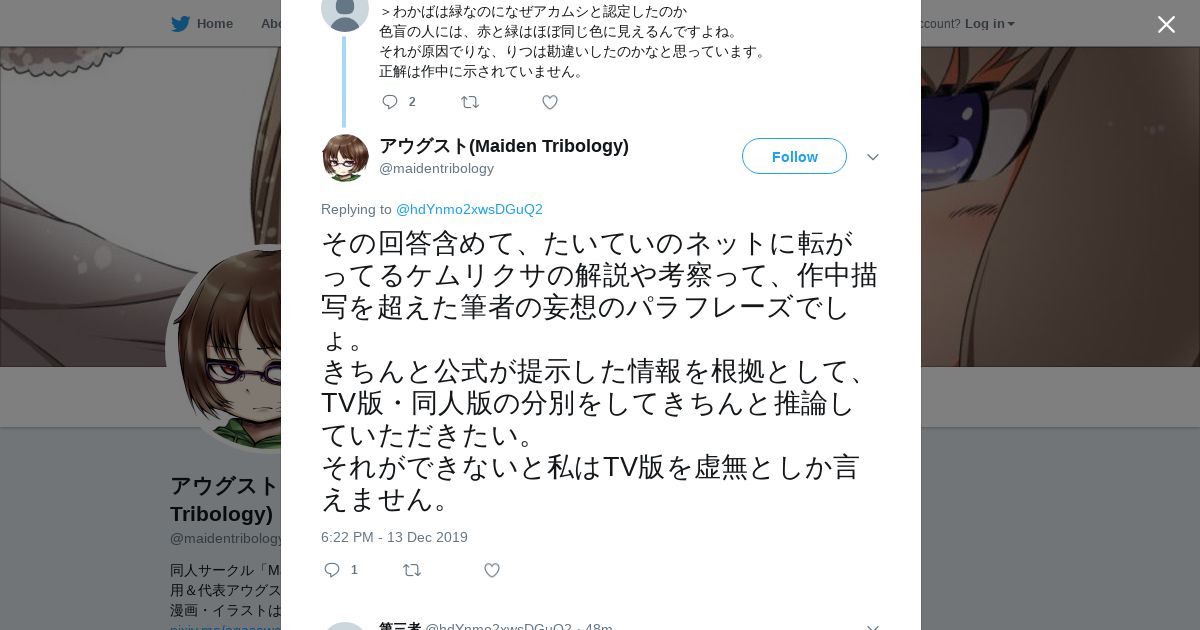This screenshot has width=1200, height=630.
Task: Open the options chevron on 第三者's reply
Action: tap(873, 626)
